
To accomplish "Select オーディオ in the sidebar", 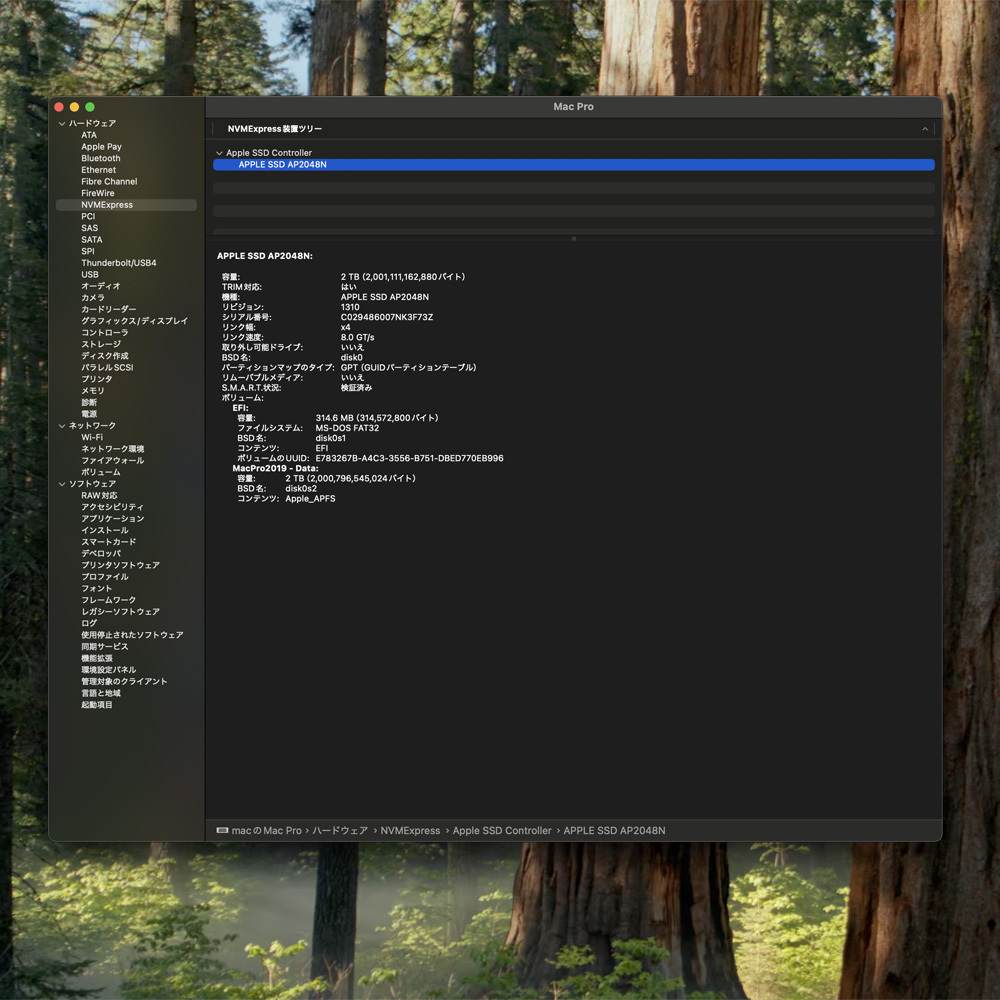I will tap(100, 286).
